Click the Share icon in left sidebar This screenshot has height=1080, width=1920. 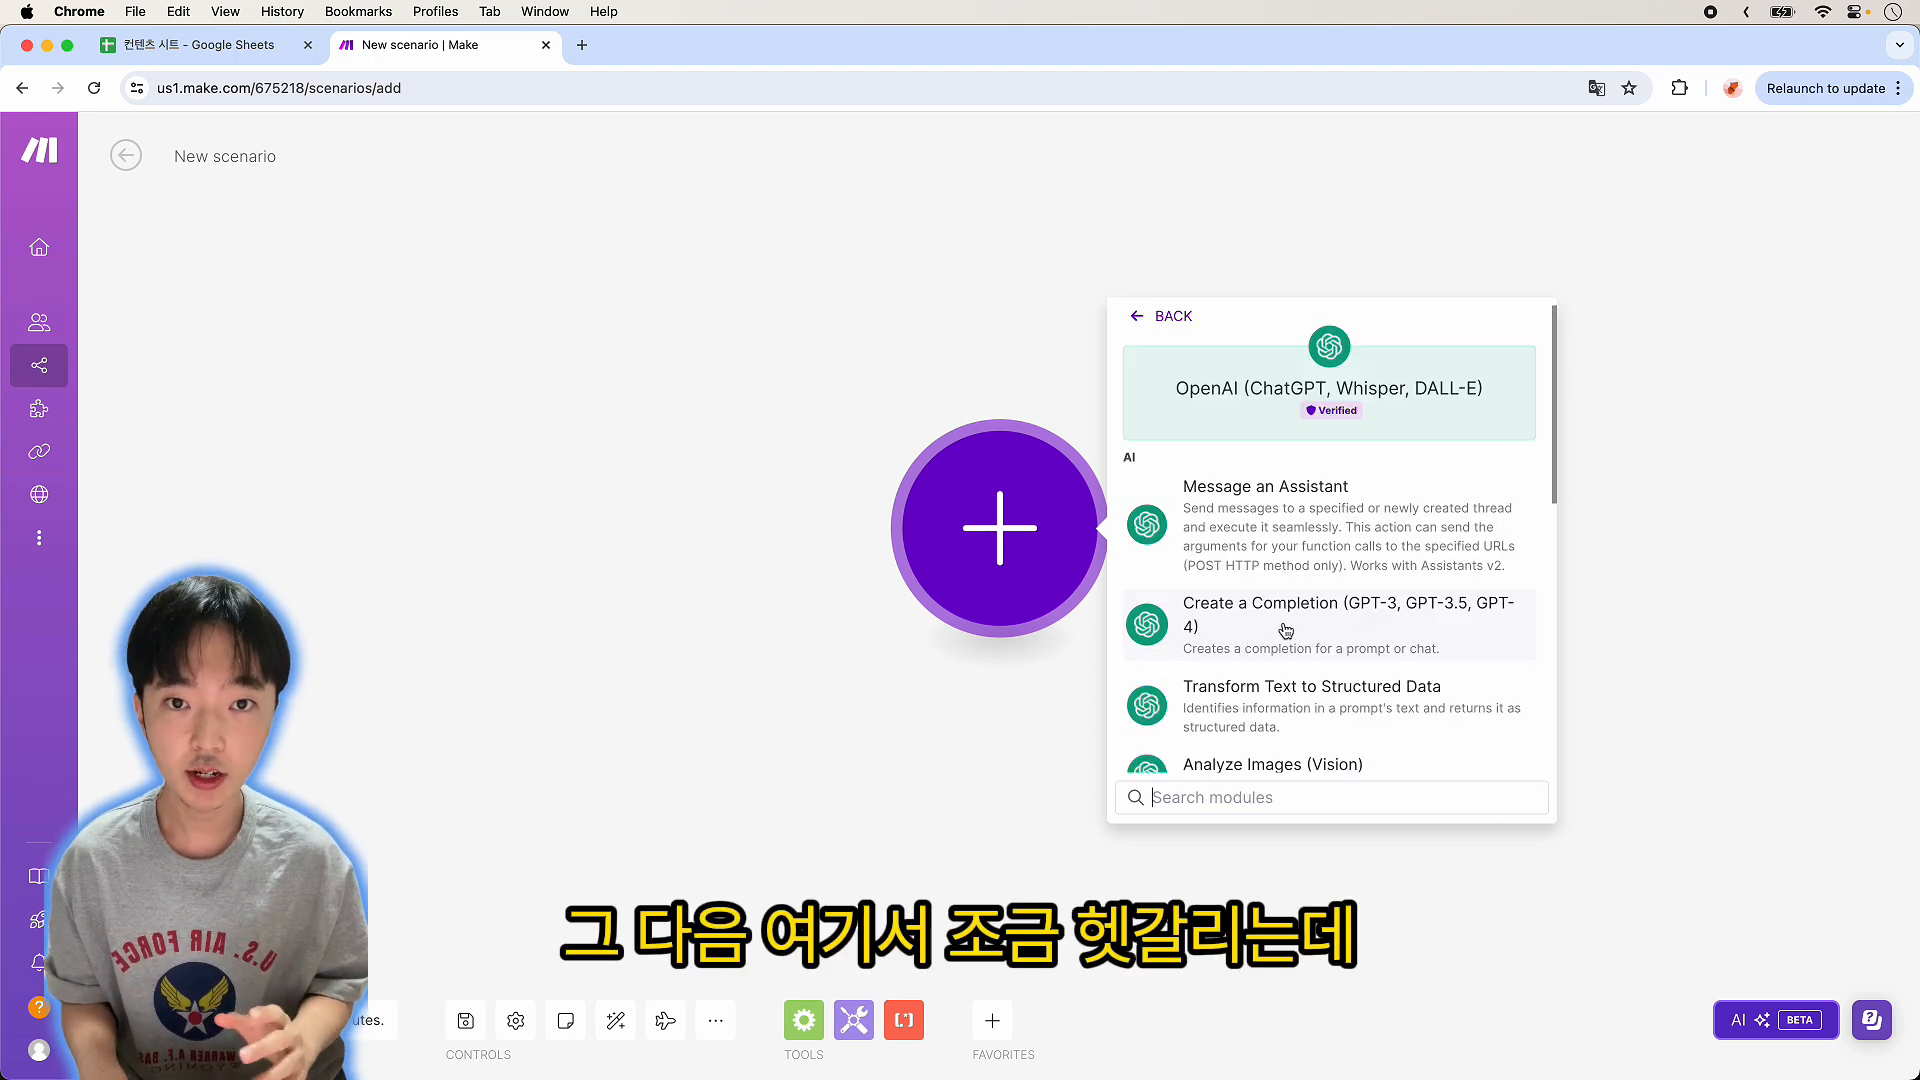coord(38,365)
